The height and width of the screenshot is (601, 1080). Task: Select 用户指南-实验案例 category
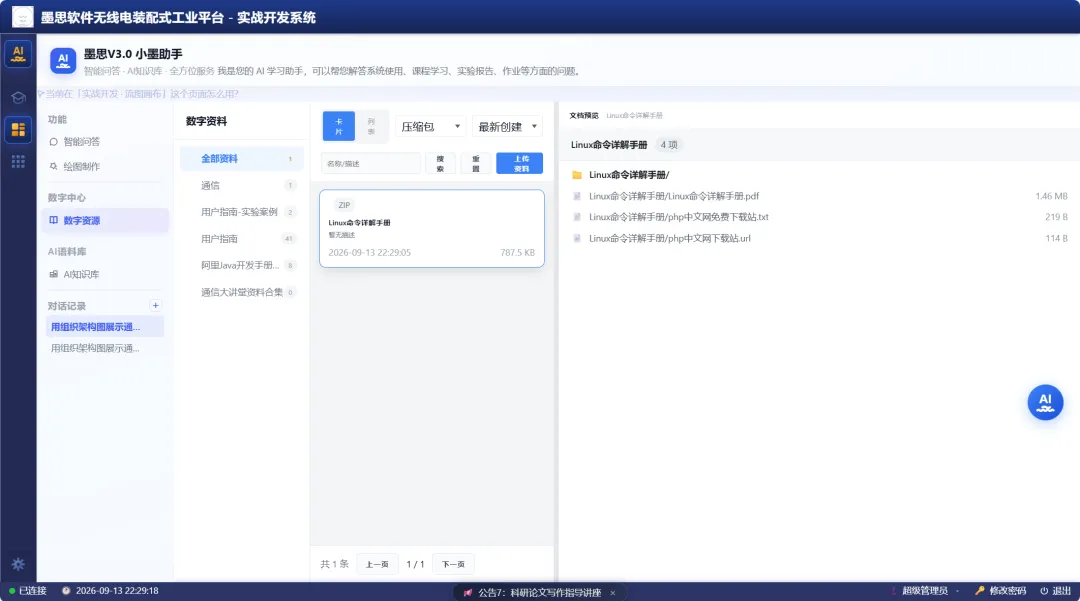tap(241, 212)
